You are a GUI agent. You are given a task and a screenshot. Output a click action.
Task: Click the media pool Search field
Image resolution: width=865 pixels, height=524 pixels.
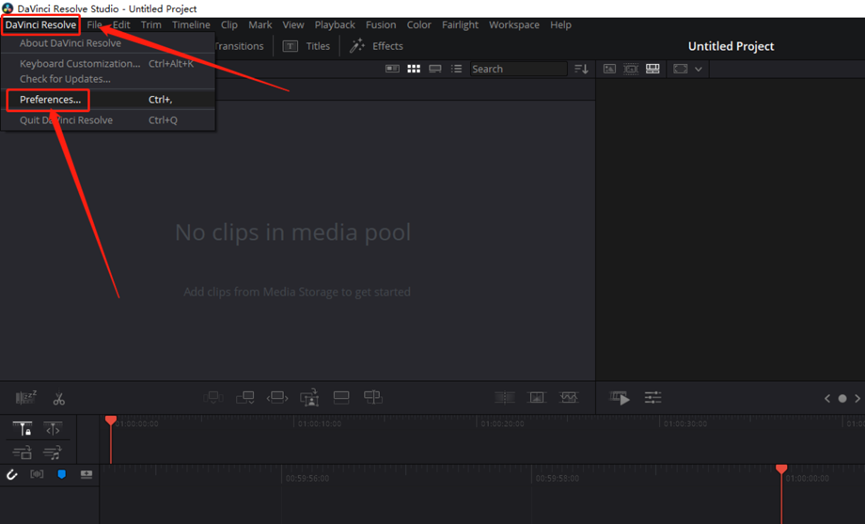pyautogui.click(x=516, y=69)
